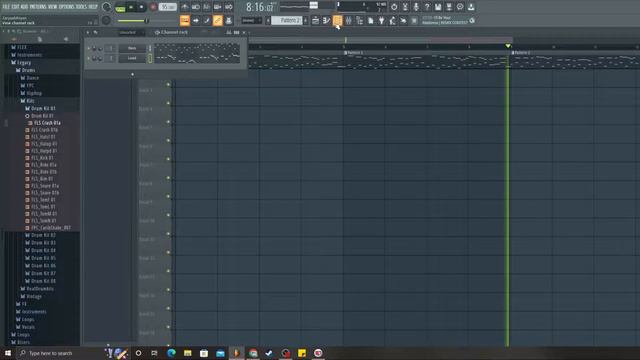The width and height of the screenshot is (640, 360).
Task: Click the add channel plus button
Action: [x=132, y=74]
